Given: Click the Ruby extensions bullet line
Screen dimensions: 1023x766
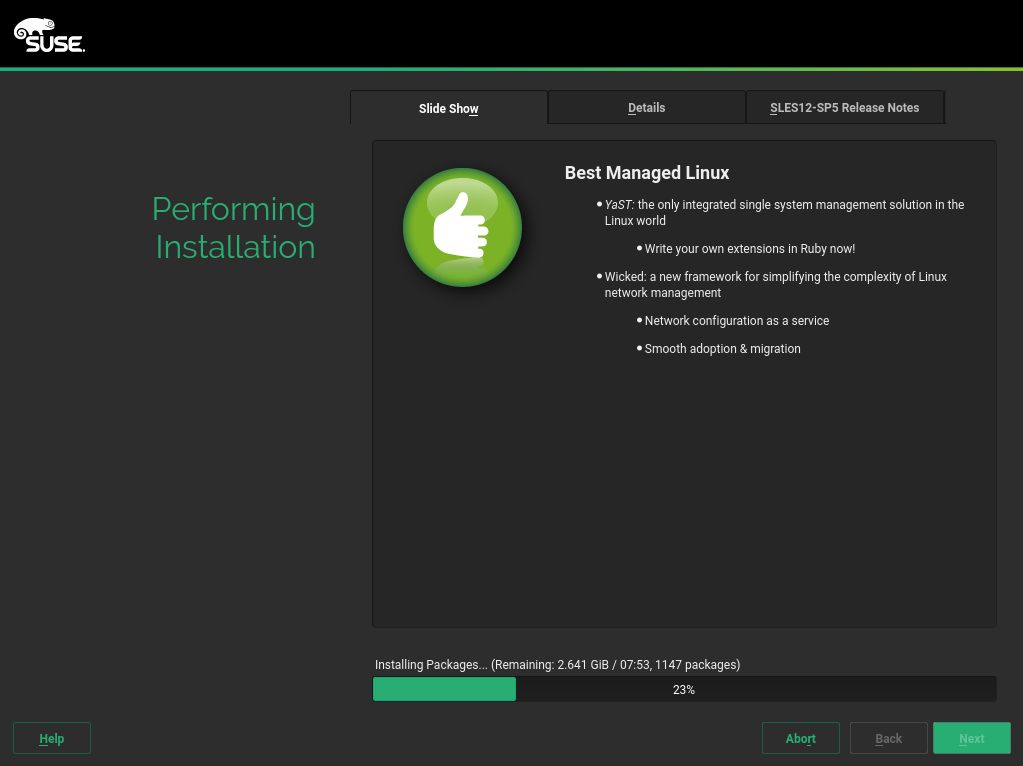Looking at the screenshot, I should point(749,248).
